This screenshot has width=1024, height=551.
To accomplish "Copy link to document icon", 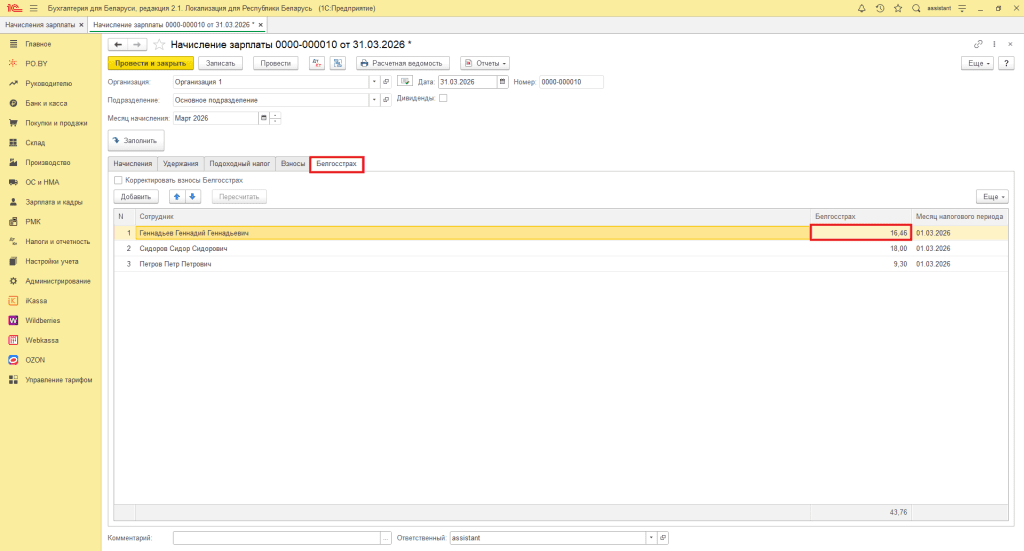I will pos(978,44).
